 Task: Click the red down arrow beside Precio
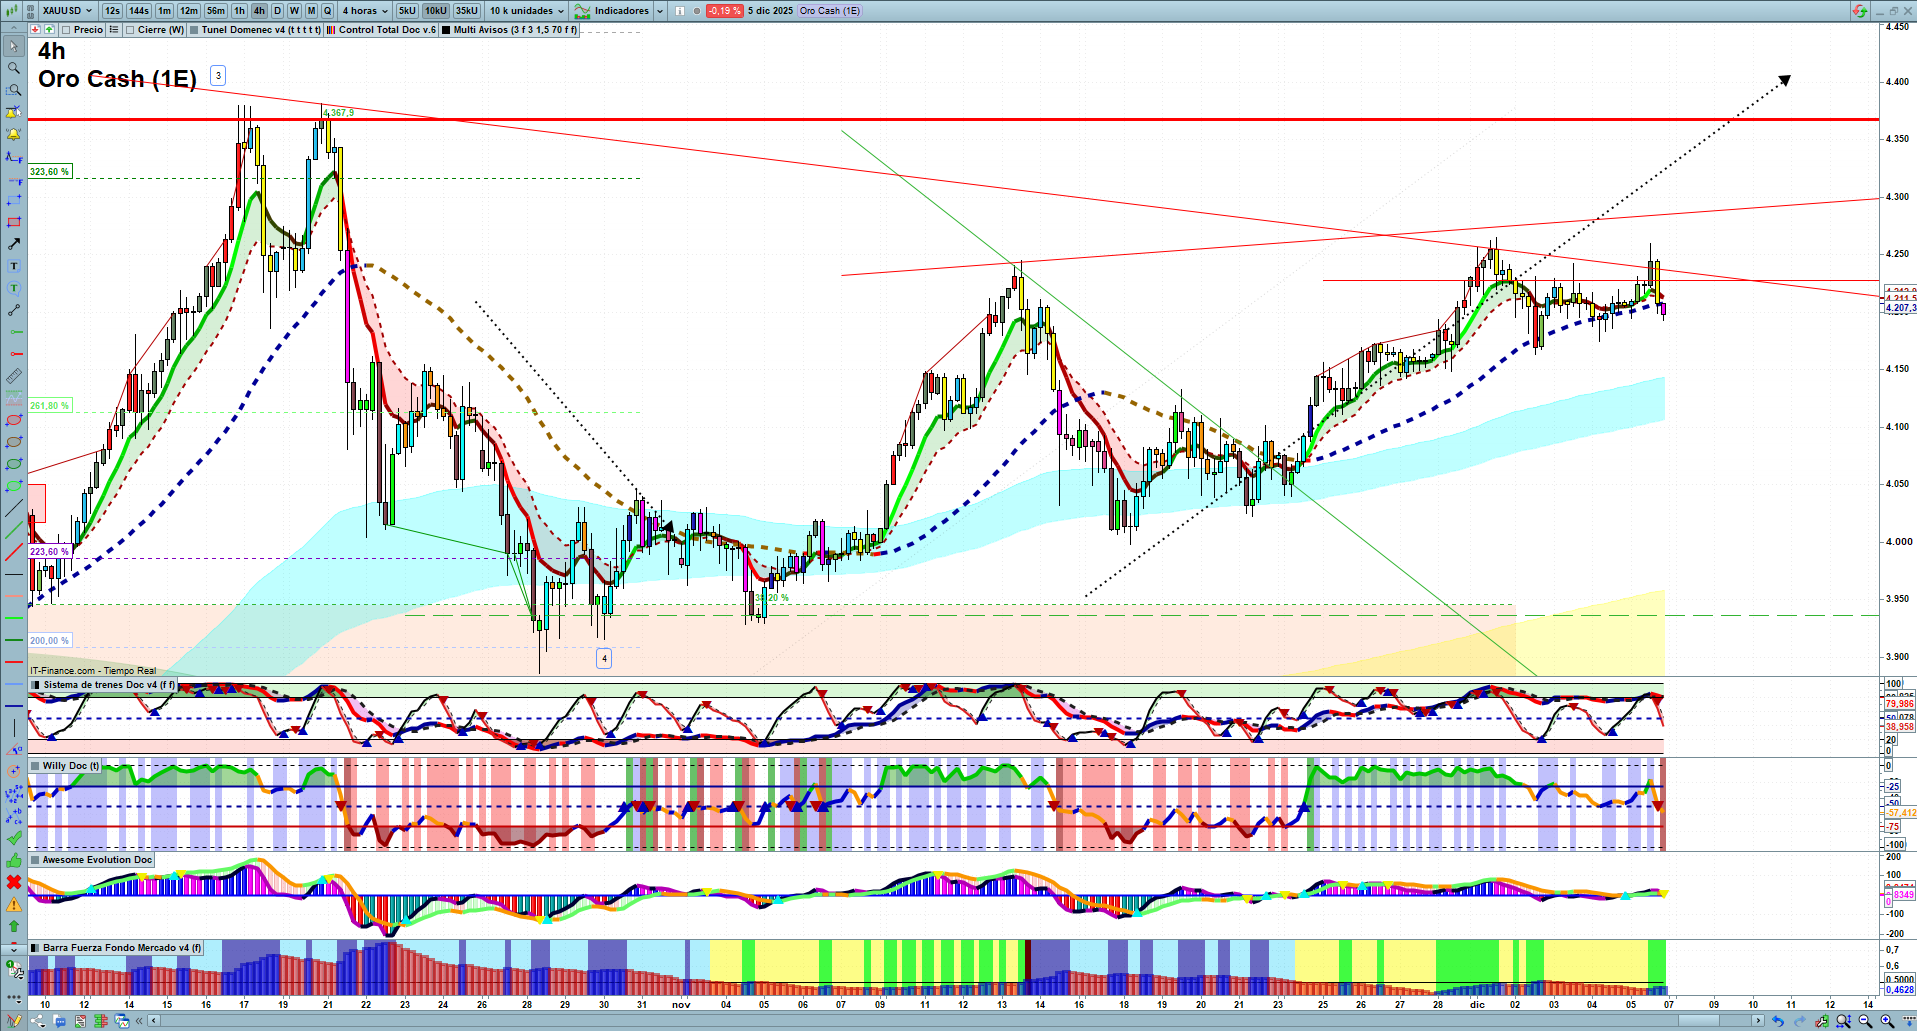tap(36, 30)
